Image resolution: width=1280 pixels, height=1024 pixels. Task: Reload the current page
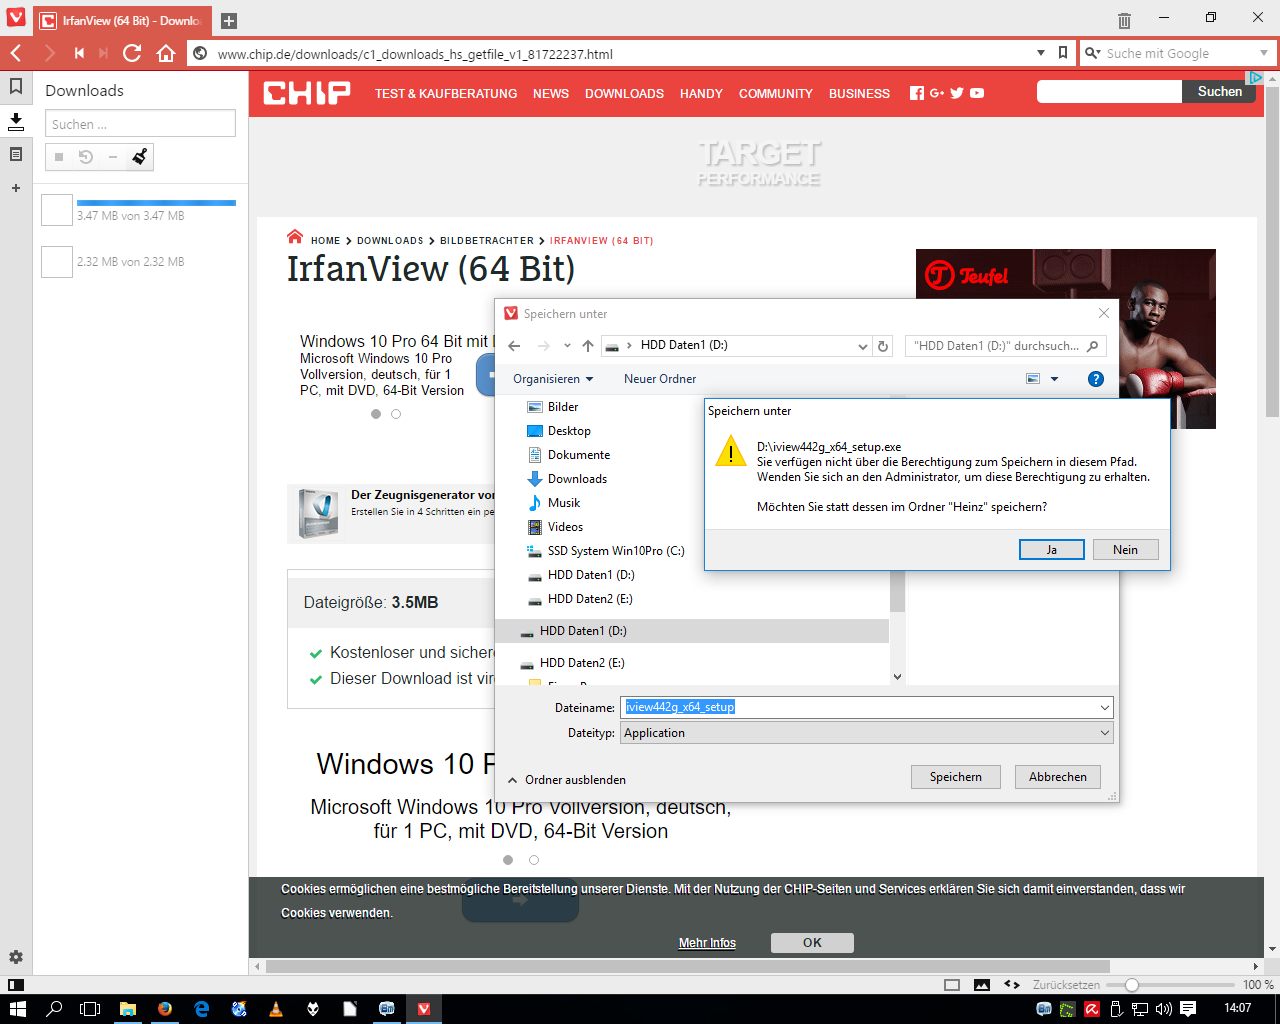coord(132,53)
